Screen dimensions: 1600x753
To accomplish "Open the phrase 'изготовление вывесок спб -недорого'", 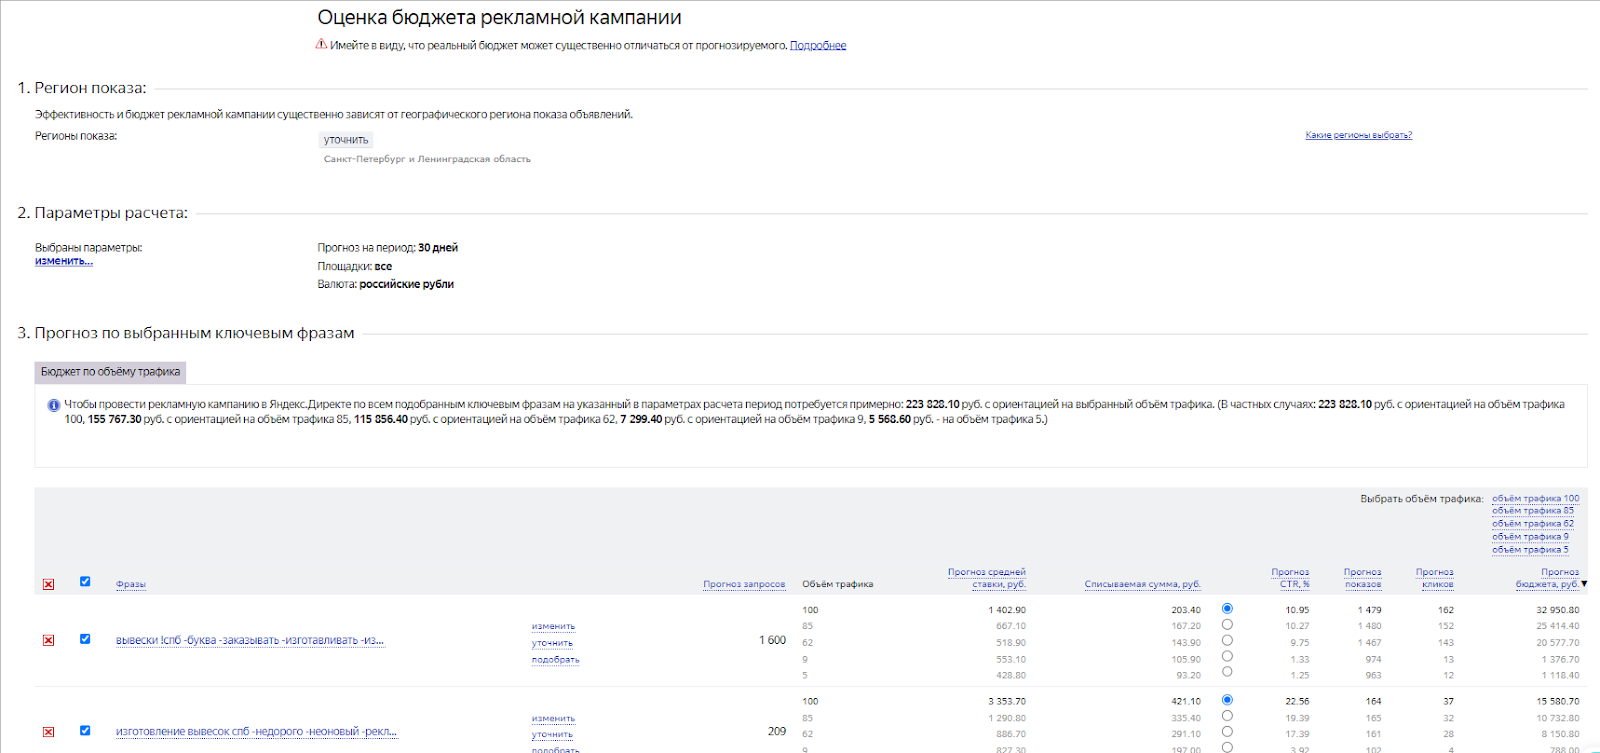I will [x=256, y=732].
